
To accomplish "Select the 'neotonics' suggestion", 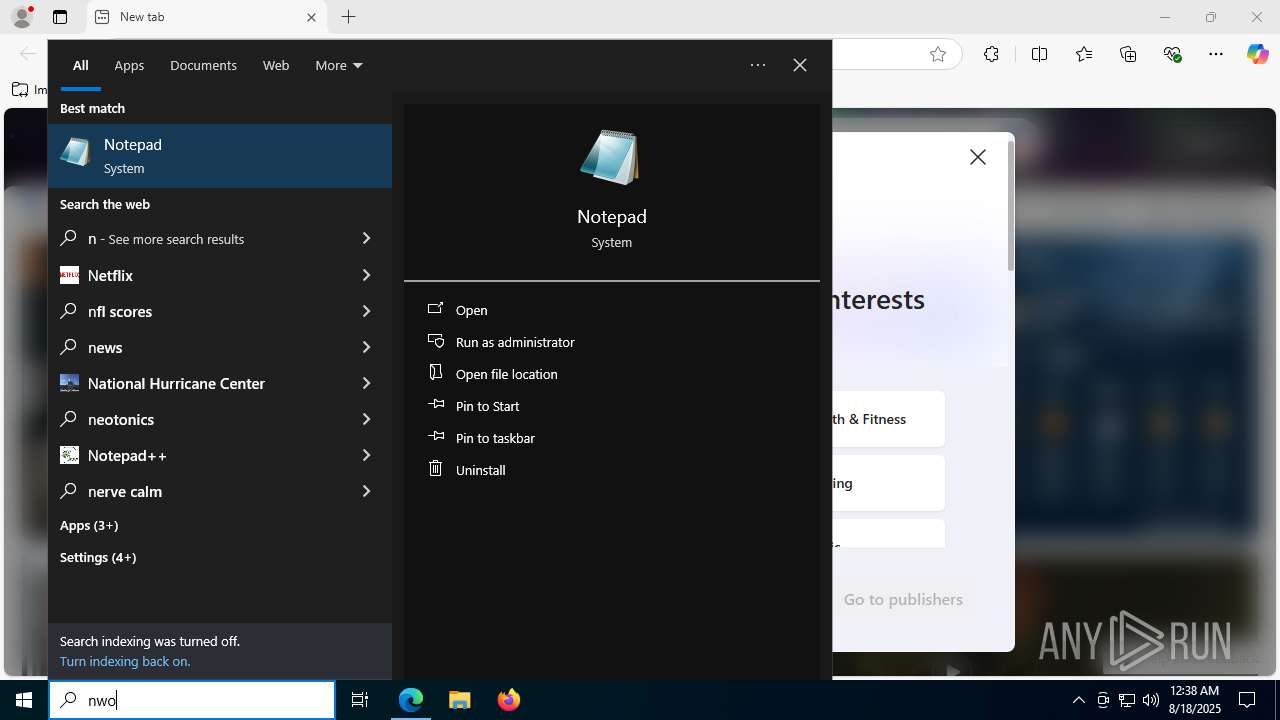I will [196, 419].
